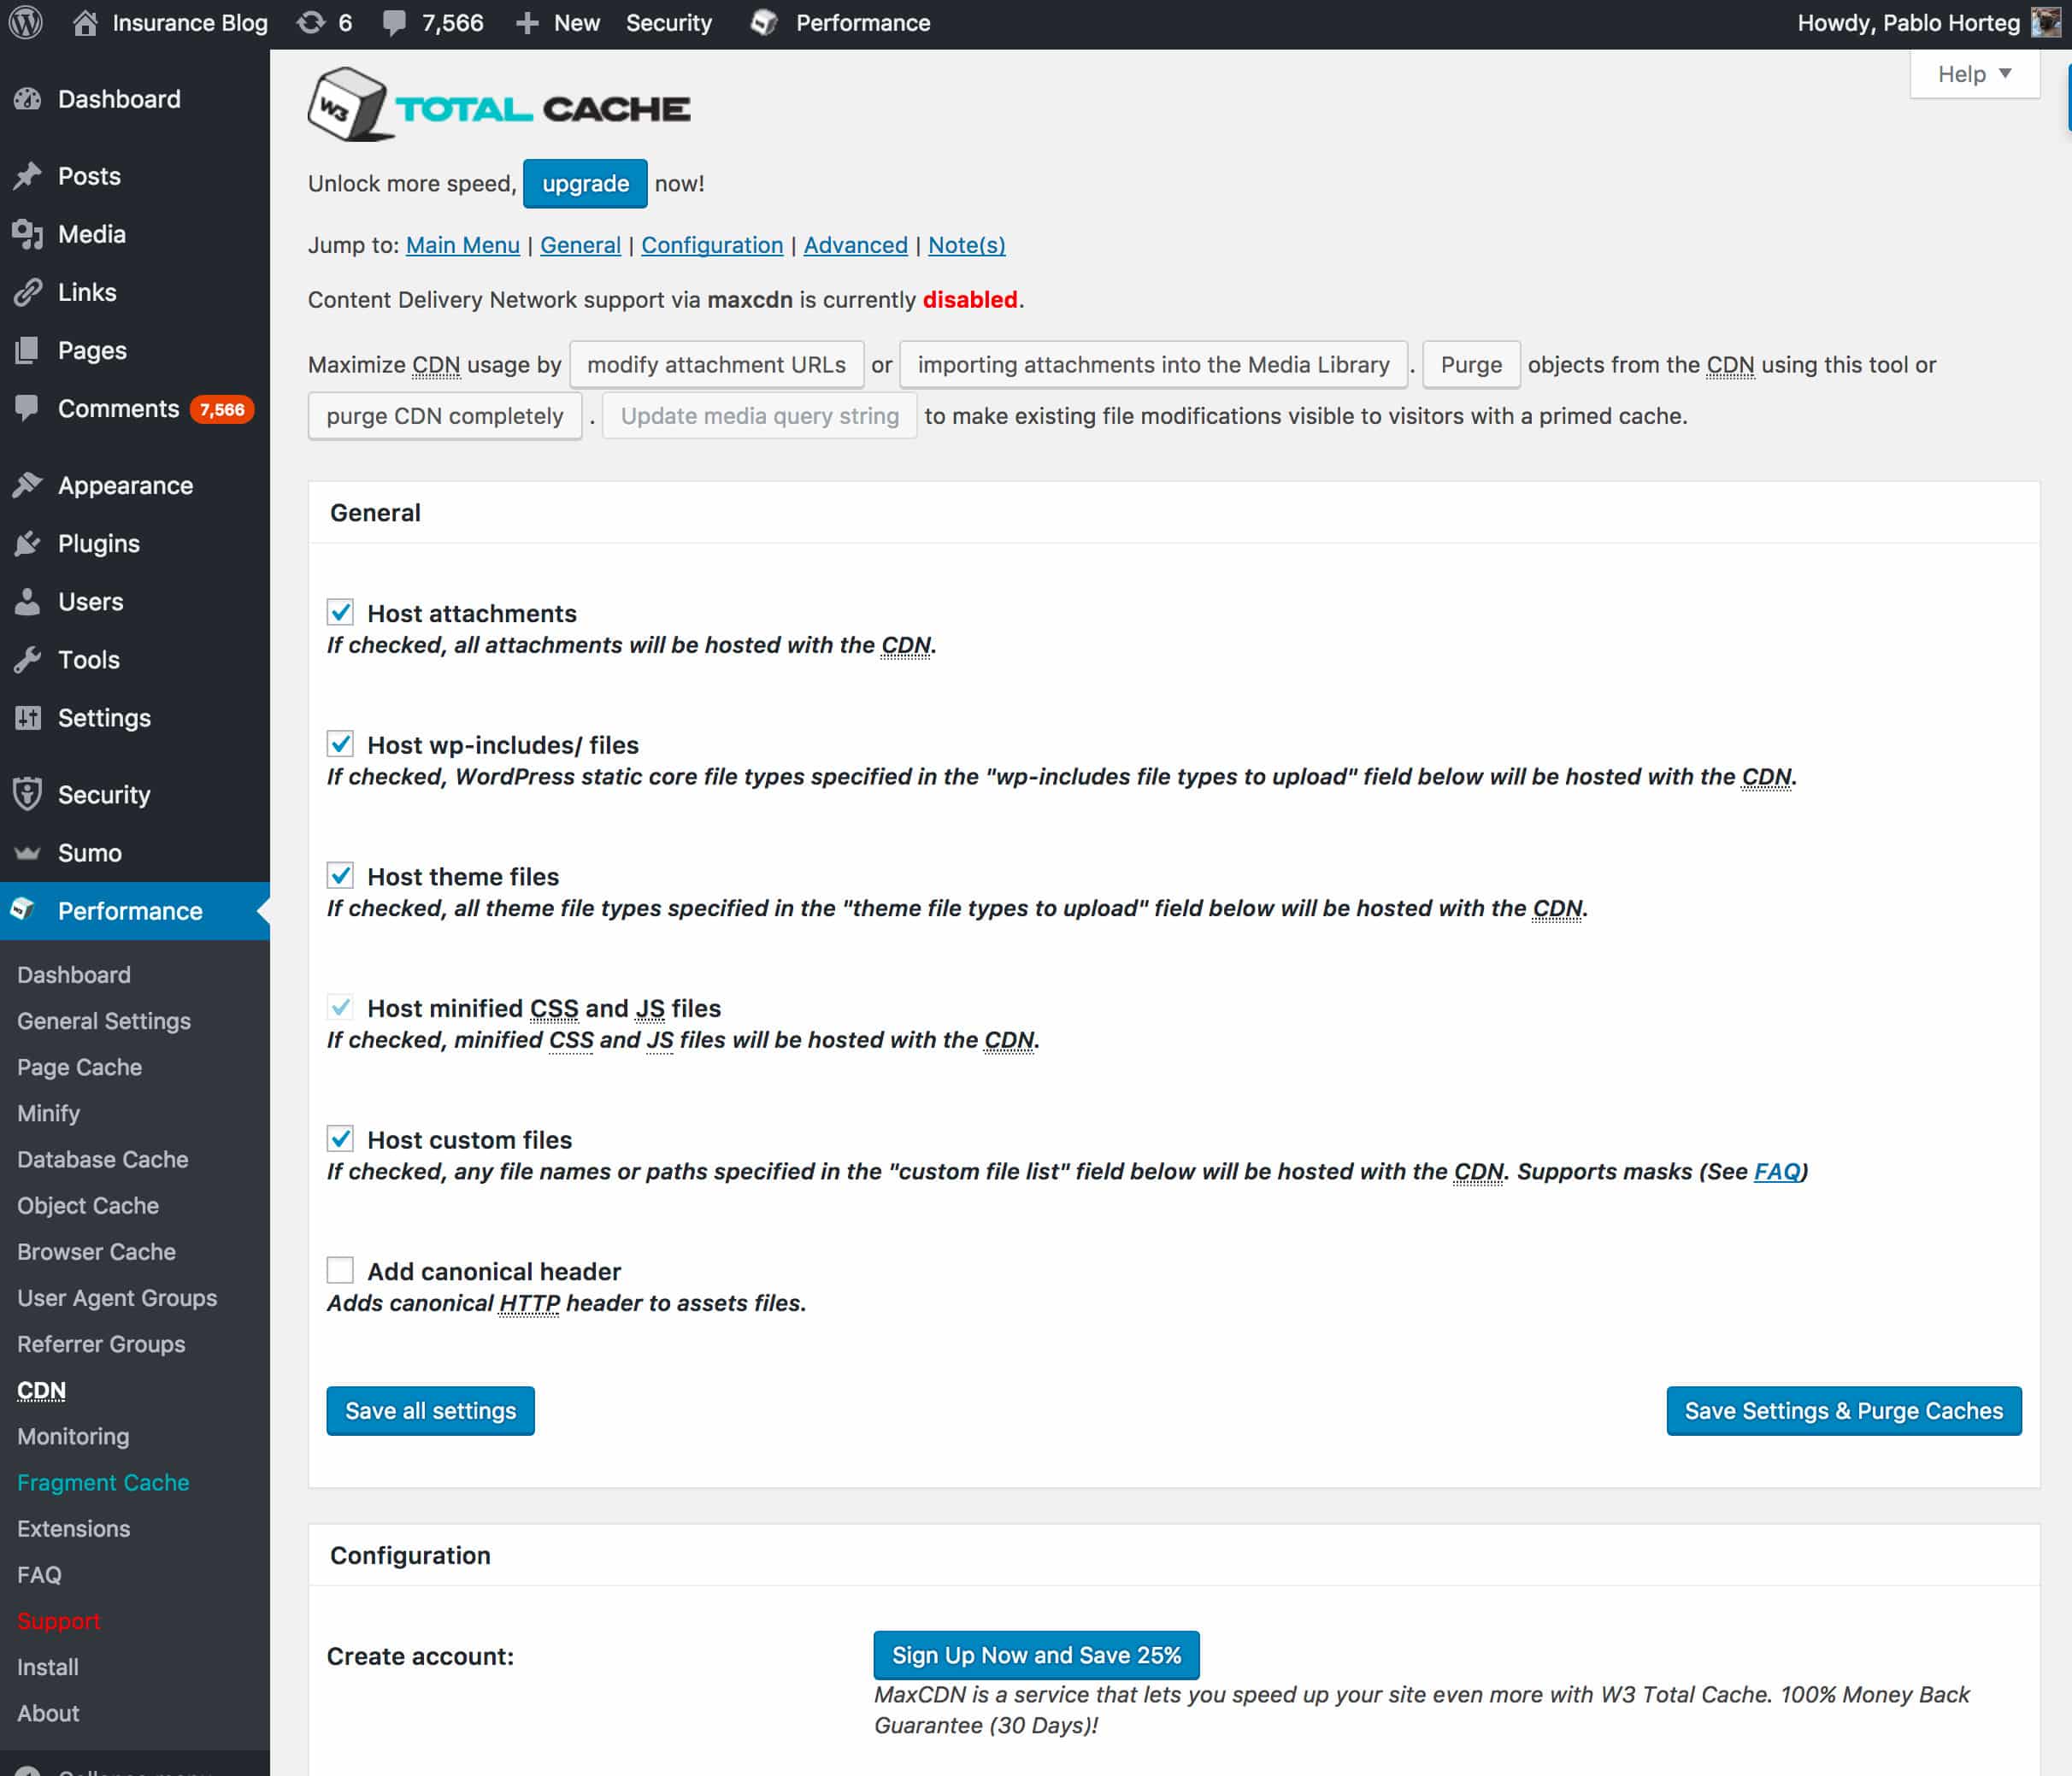Click the Tools wrench icon
The height and width of the screenshot is (1776, 2072).
click(28, 659)
